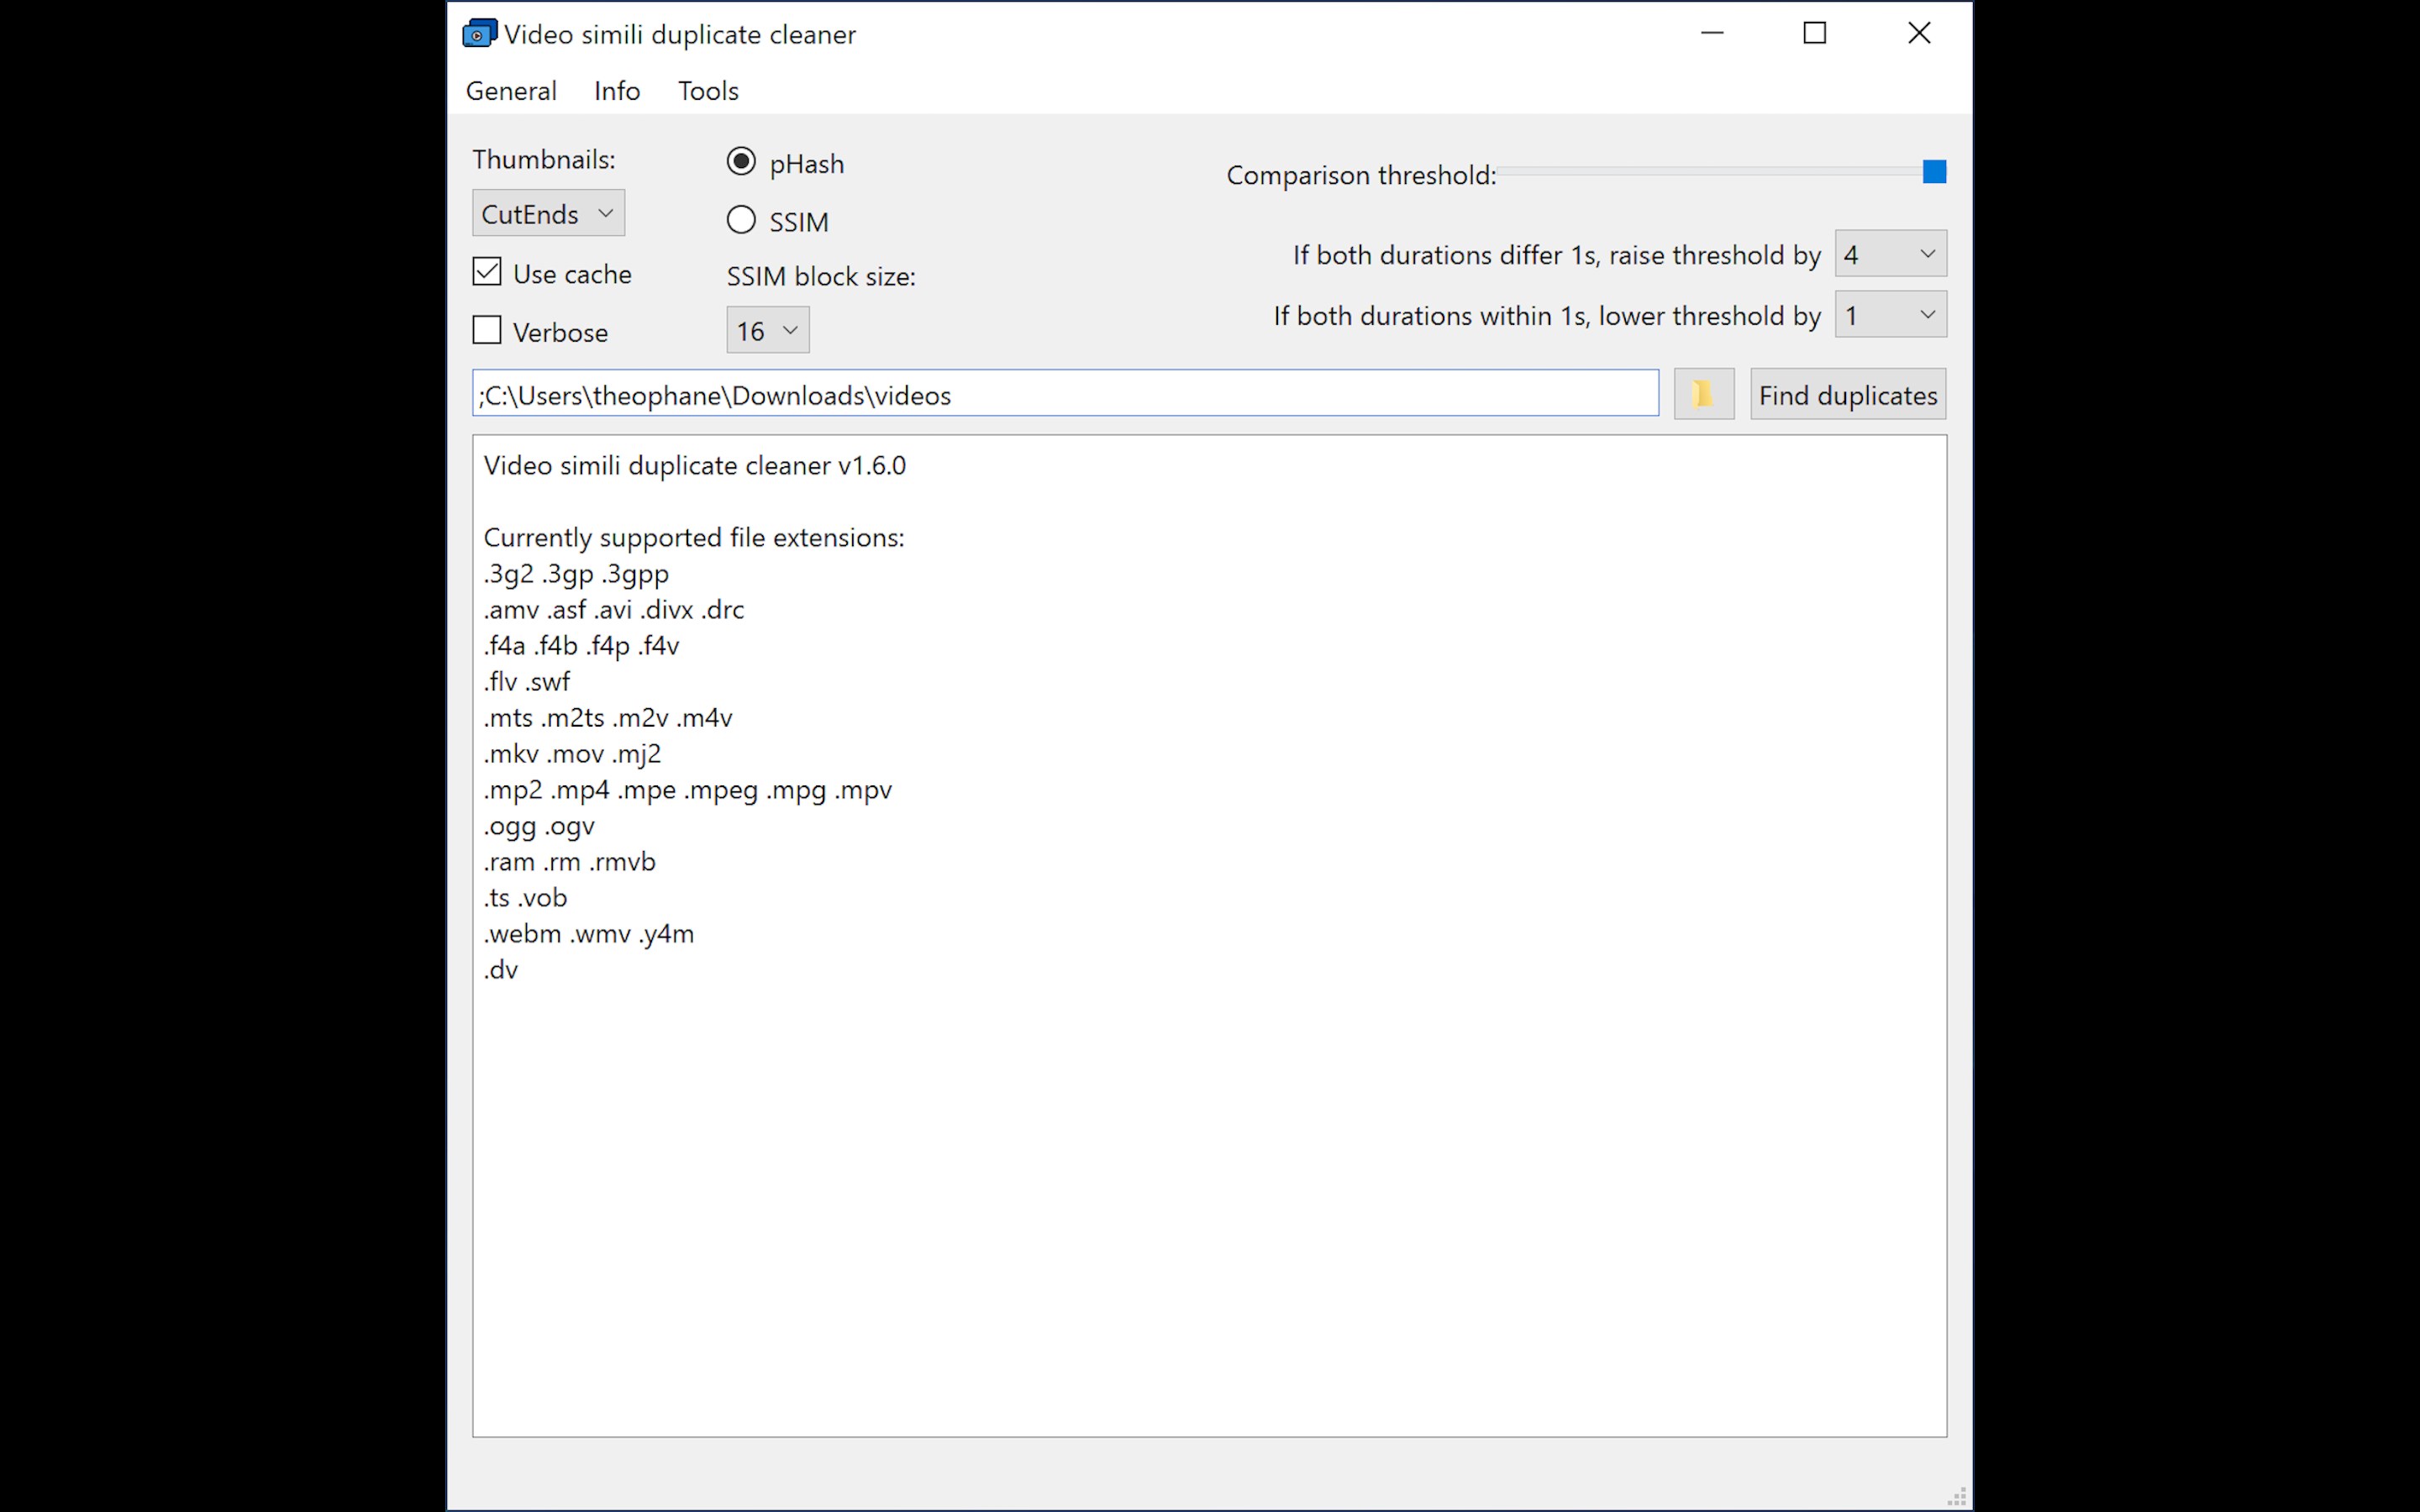Select the pHash comparison method
2420x1512 pixels.
click(741, 161)
